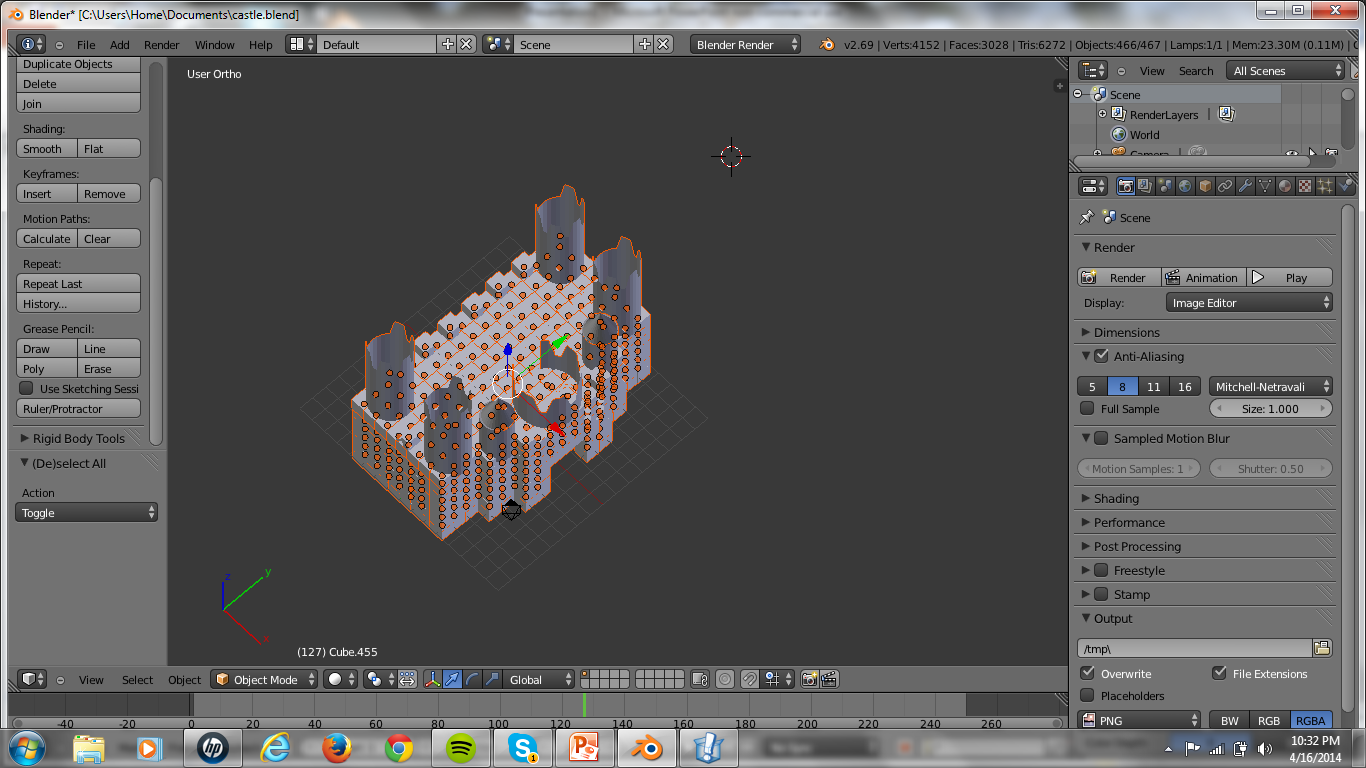Disable the Overwrite output checkbox
This screenshot has height=768, width=1366.
pyautogui.click(x=1089, y=673)
